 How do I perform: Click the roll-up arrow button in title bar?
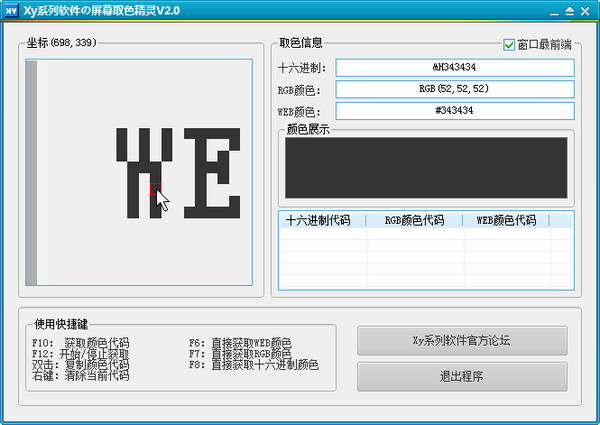pyautogui.click(x=569, y=10)
